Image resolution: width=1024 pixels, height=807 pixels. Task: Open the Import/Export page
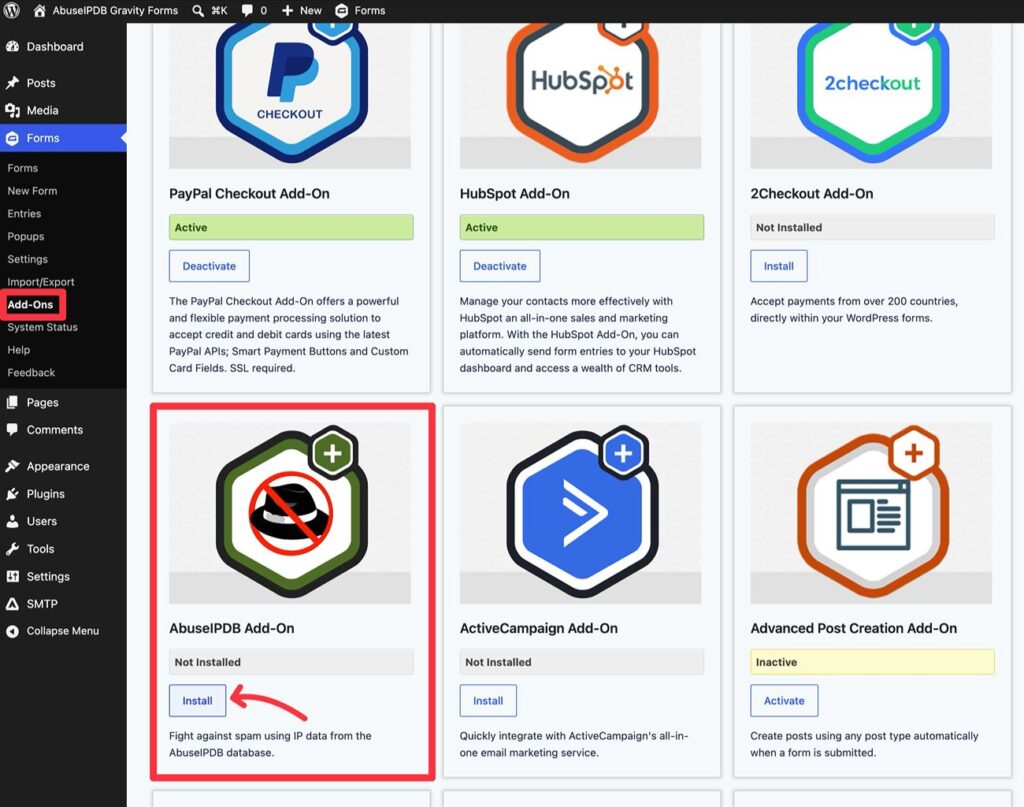coord(40,282)
